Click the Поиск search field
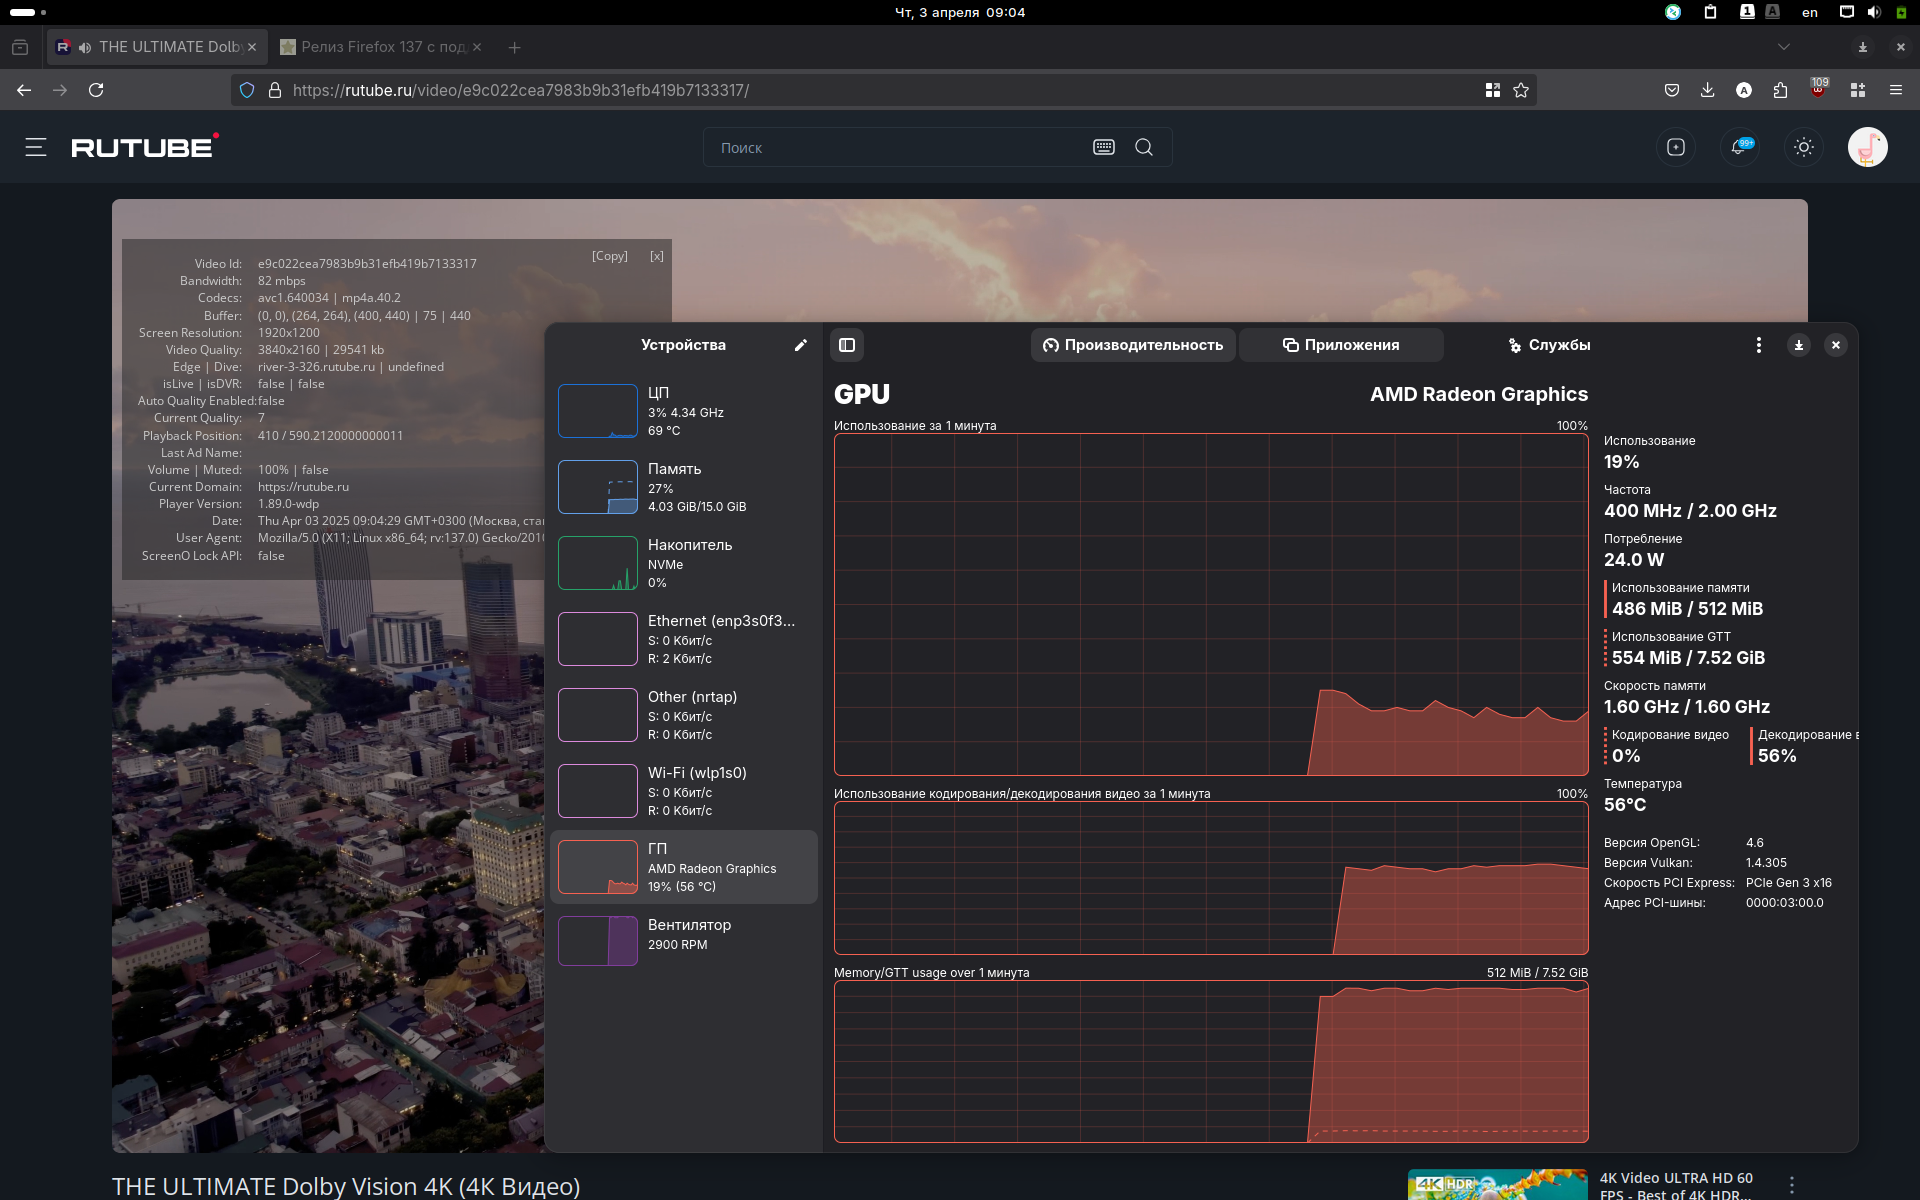Screen dimensions: 1920x1200 coord(900,147)
